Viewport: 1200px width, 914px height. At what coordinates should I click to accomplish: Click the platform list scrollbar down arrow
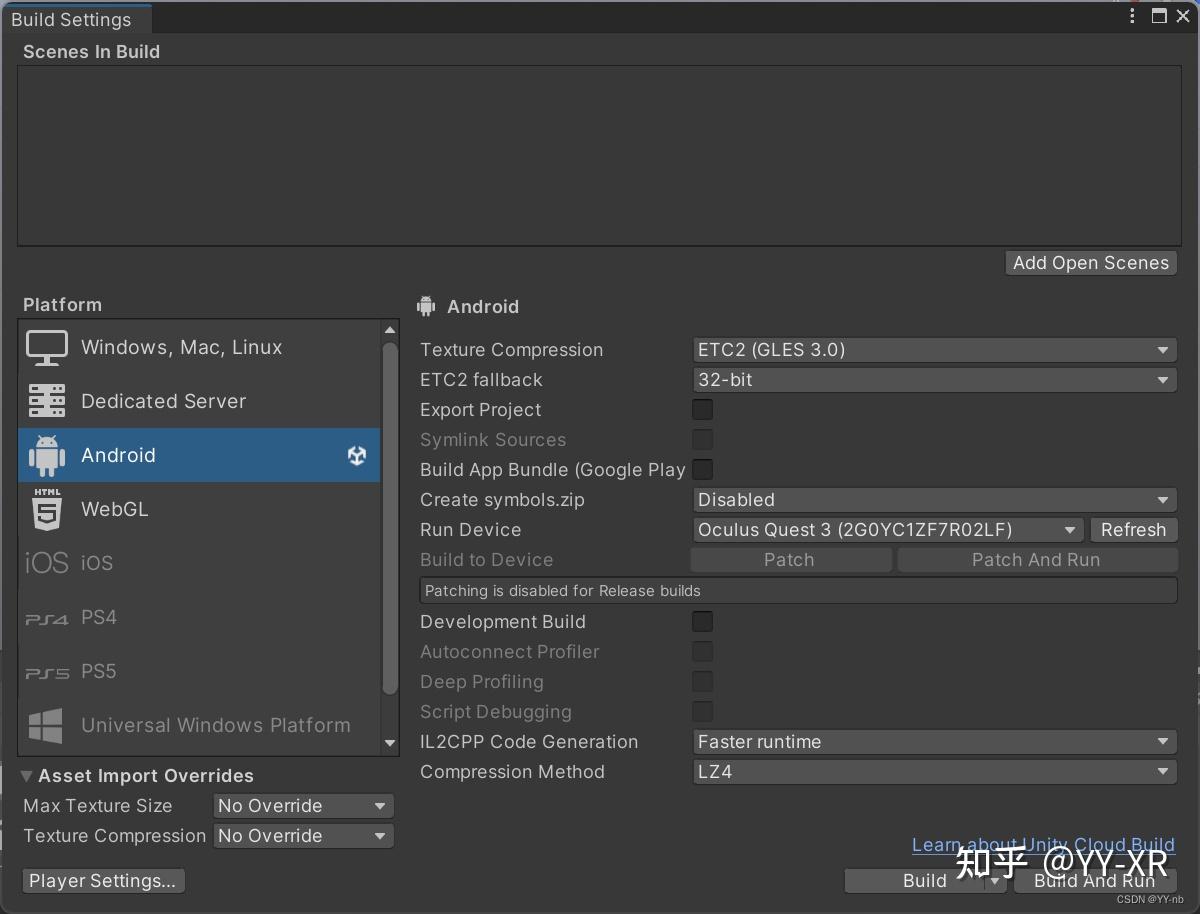point(389,743)
